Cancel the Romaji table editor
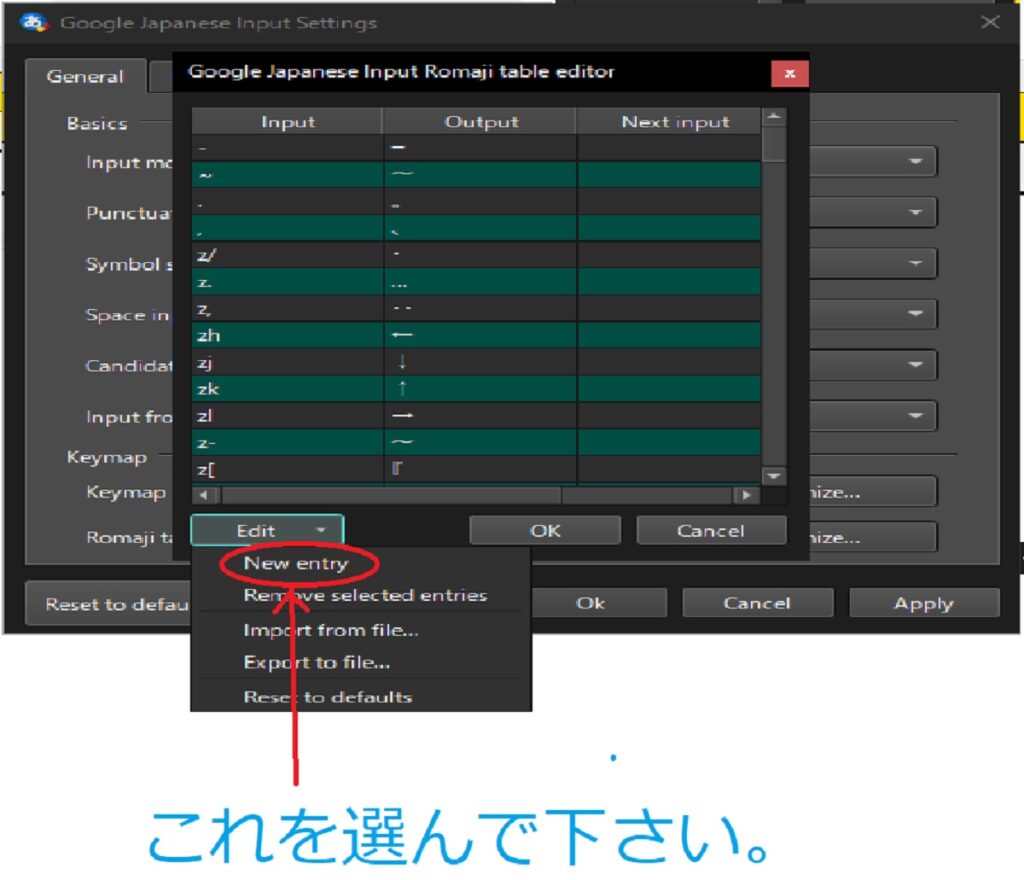The image size is (1024, 880). (711, 530)
